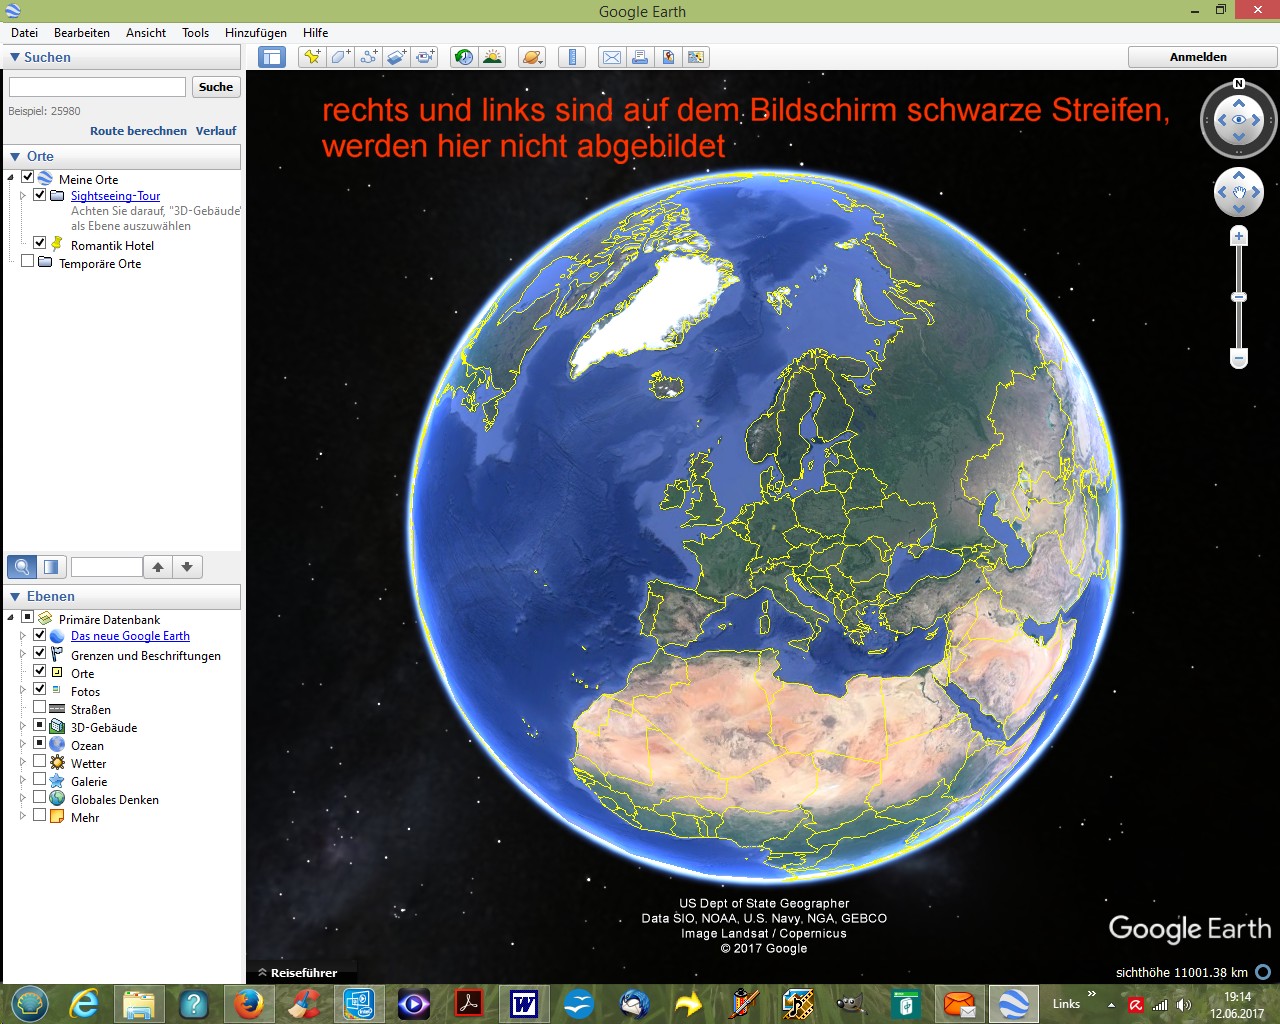Choose the add path tool
This screenshot has width=1280, height=1024.
[x=369, y=57]
